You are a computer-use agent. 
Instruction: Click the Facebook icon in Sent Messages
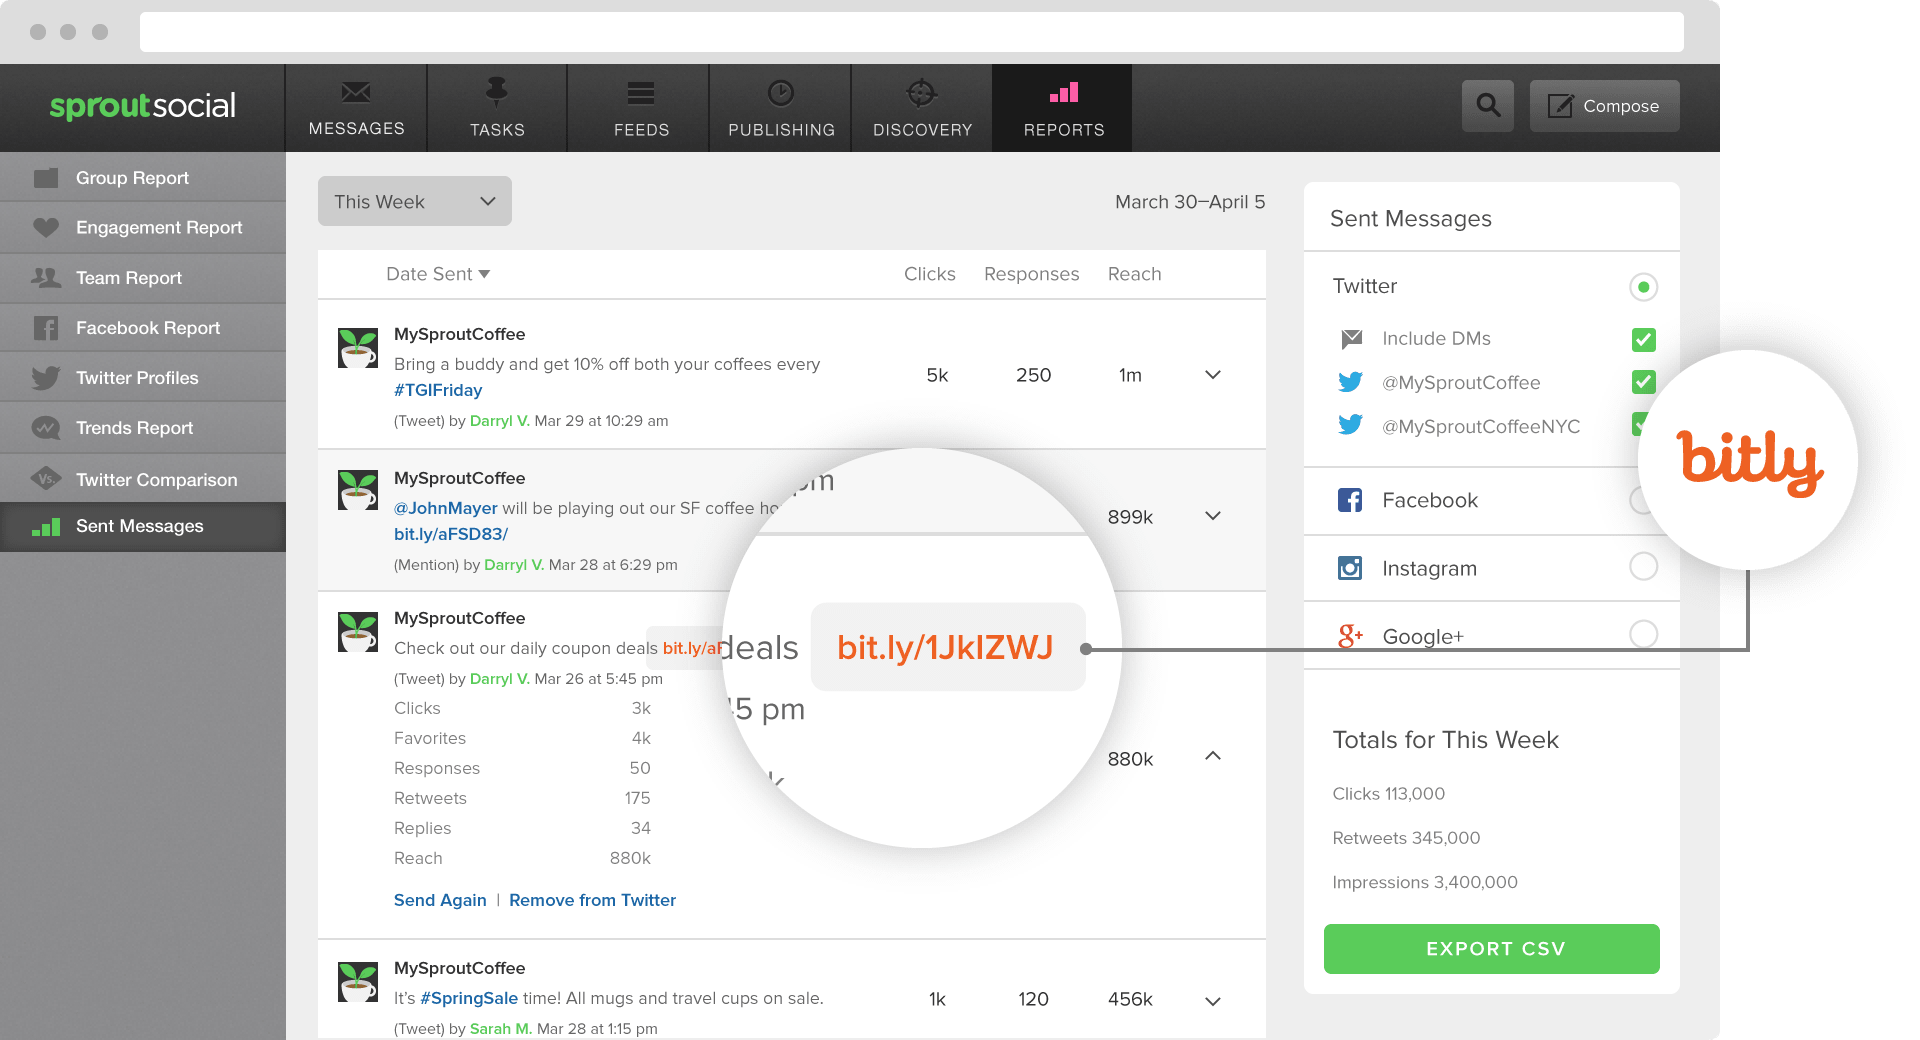(x=1350, y=500)
